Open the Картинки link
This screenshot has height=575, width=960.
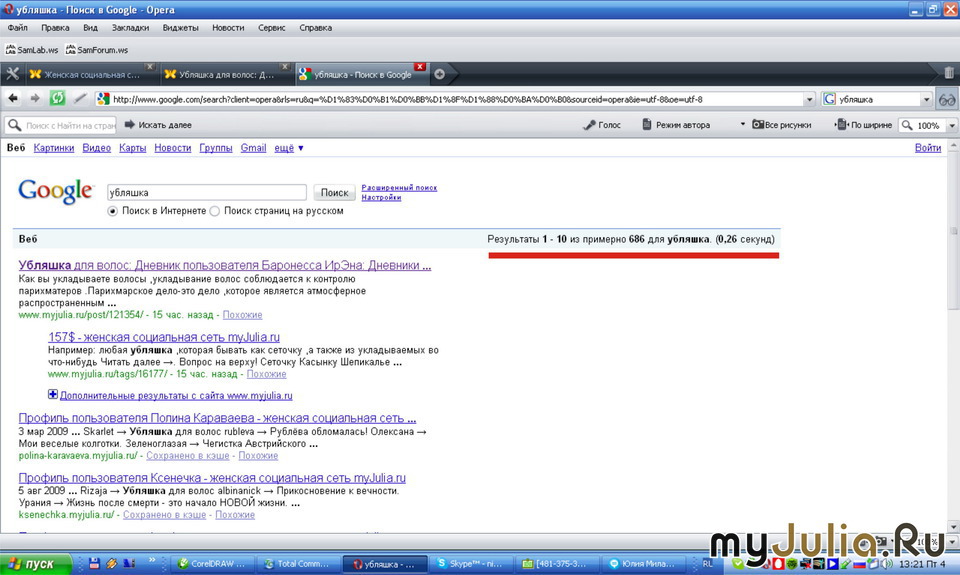54,148
